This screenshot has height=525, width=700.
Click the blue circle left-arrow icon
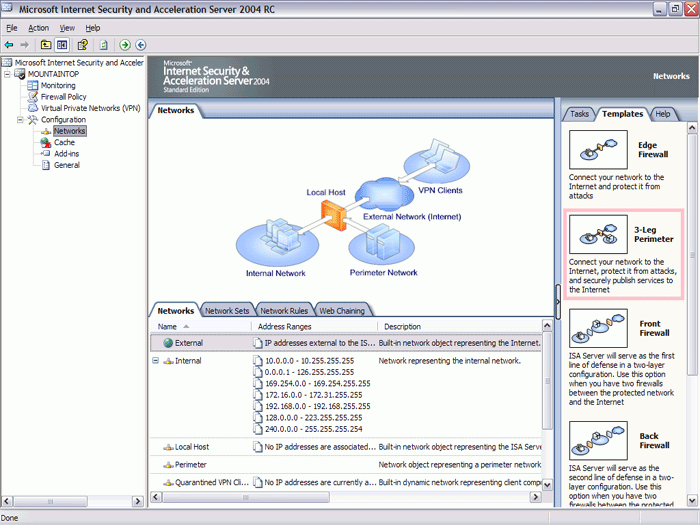click(141, 45)
